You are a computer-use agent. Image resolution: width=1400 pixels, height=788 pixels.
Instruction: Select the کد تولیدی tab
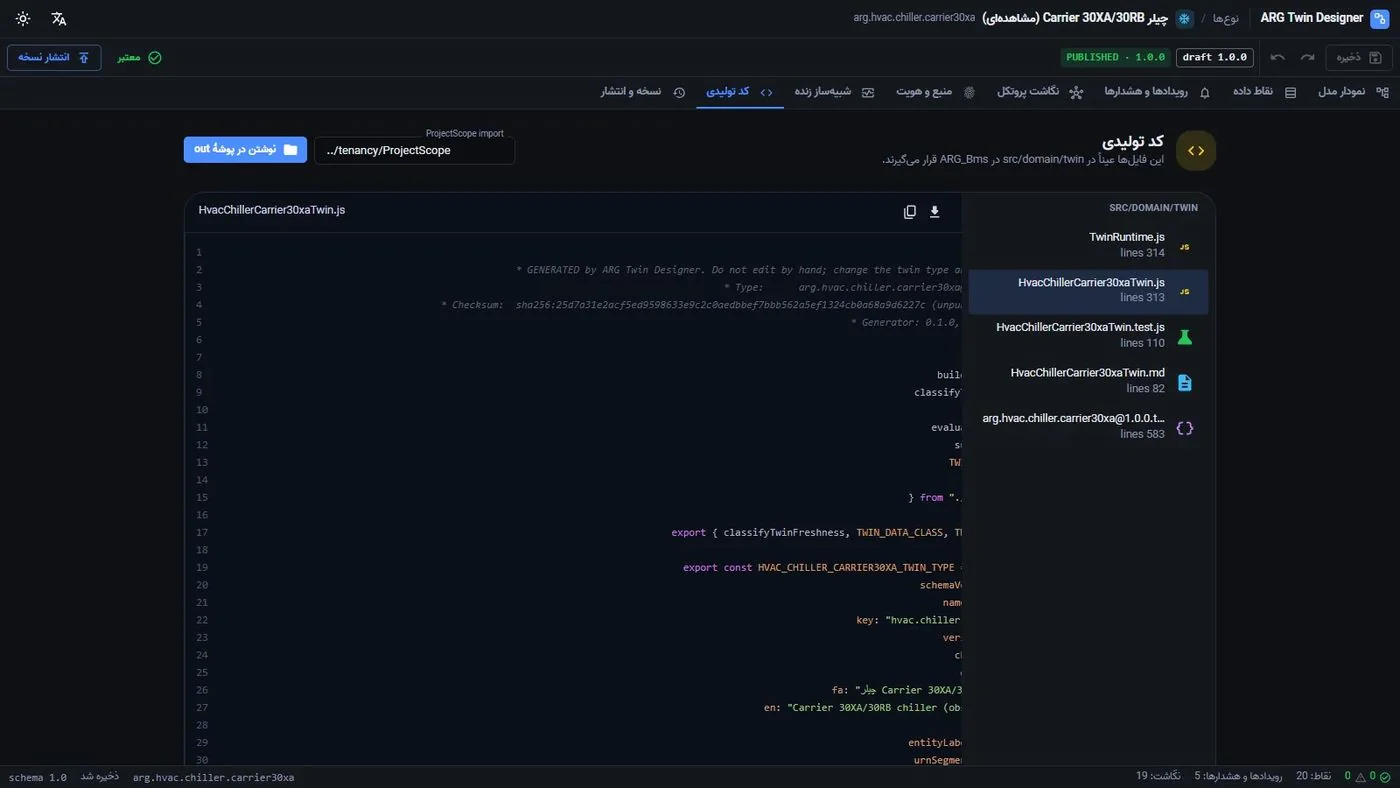740,92
